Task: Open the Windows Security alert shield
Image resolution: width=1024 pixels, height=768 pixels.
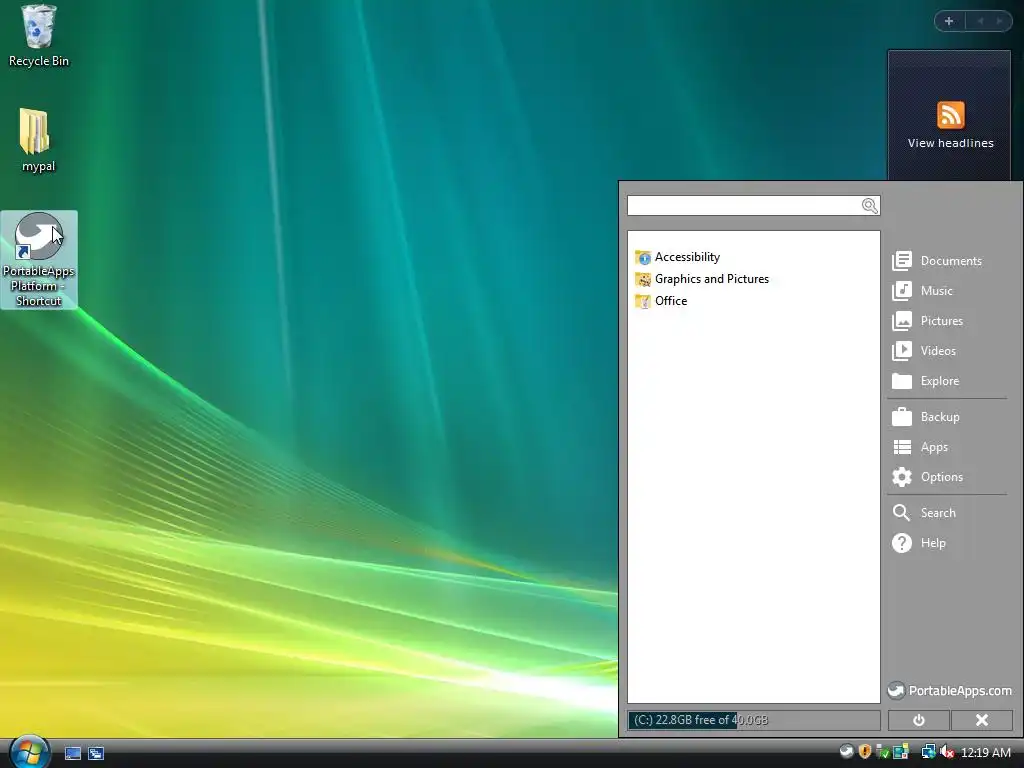Action: click(865, 752)
